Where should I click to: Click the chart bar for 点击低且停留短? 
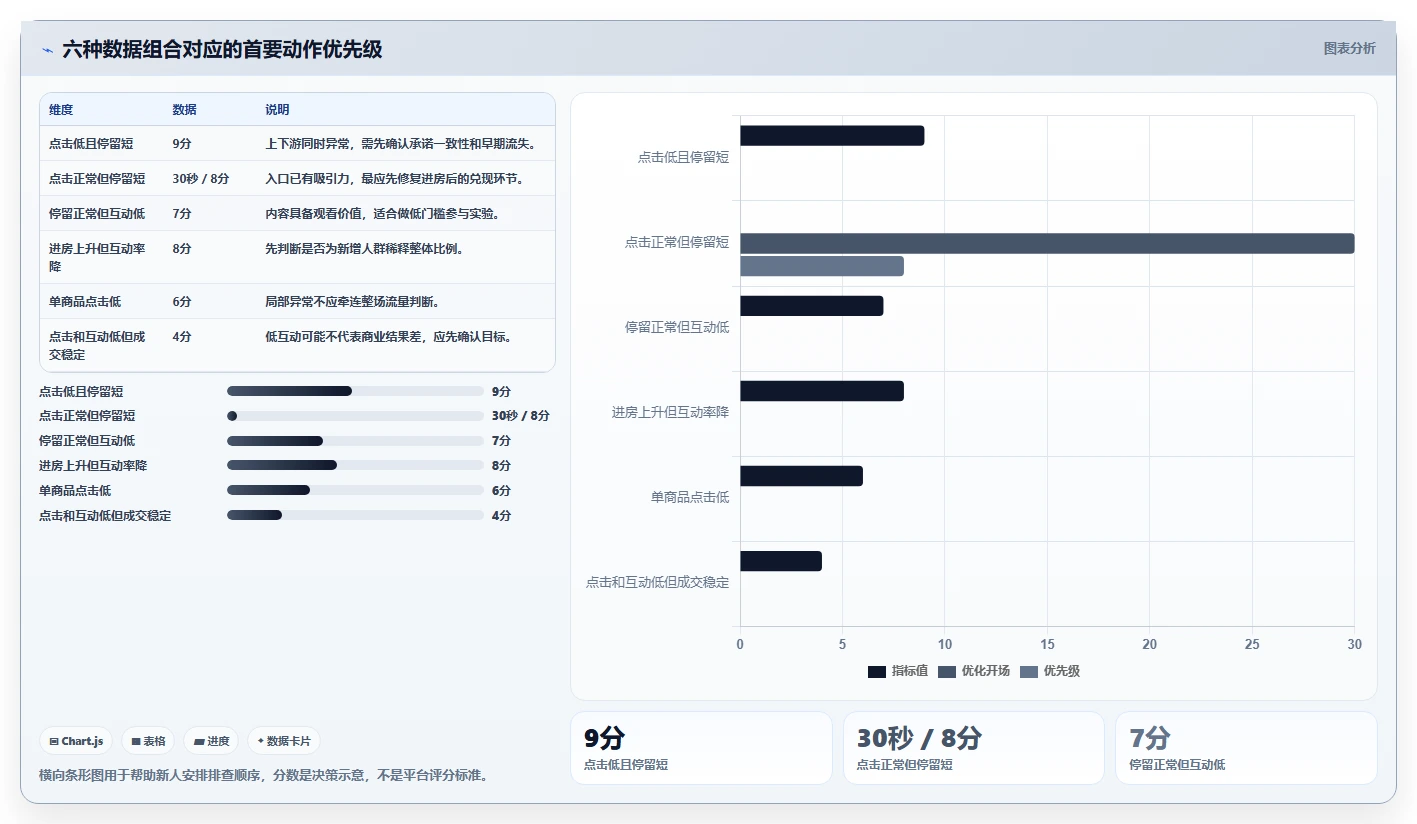click(832, 136)
